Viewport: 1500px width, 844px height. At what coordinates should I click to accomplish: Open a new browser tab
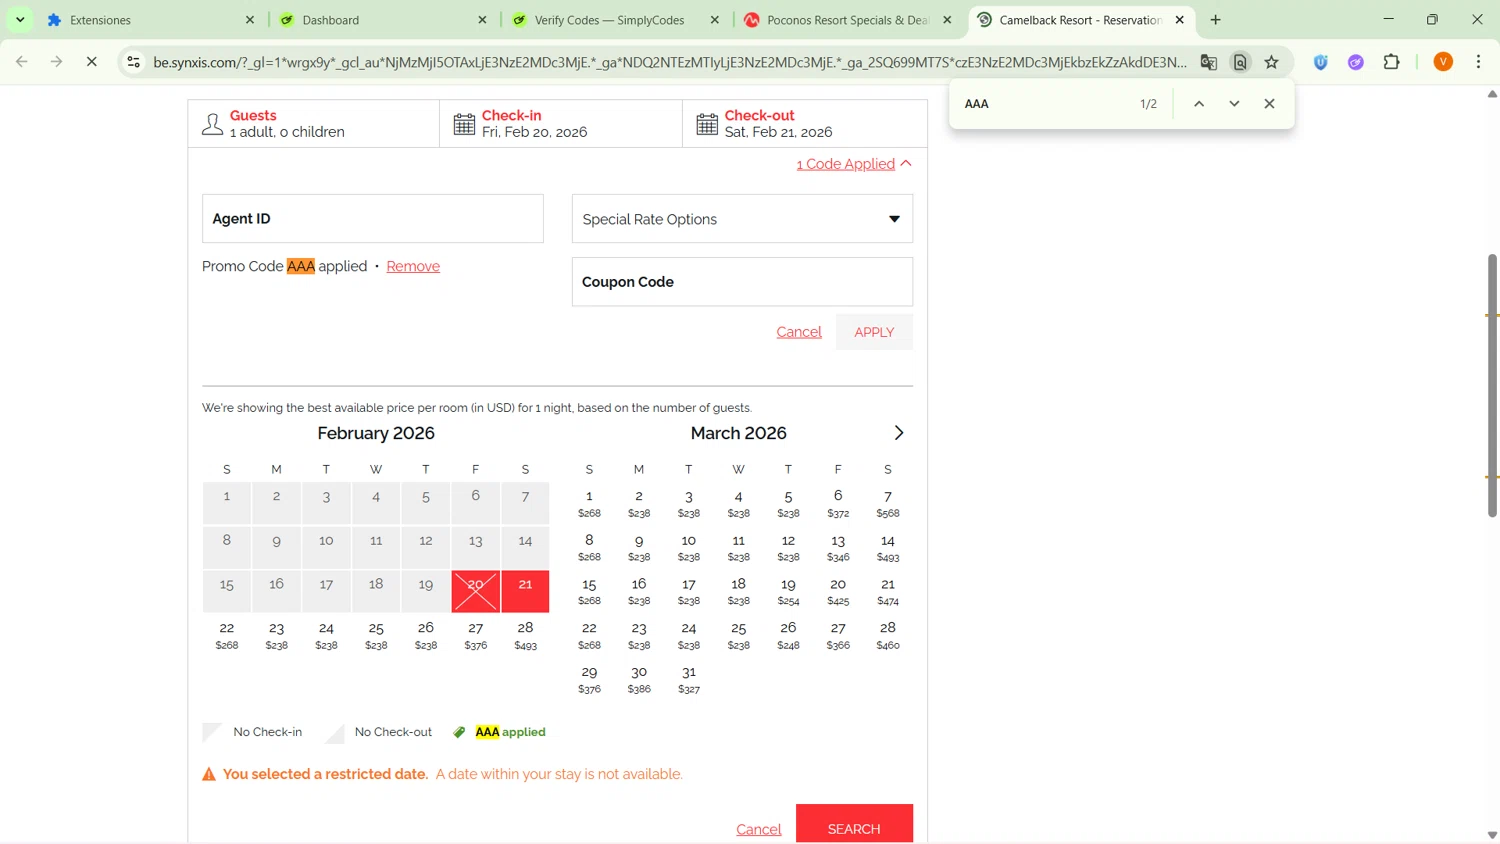click(x=1216, y=20)
